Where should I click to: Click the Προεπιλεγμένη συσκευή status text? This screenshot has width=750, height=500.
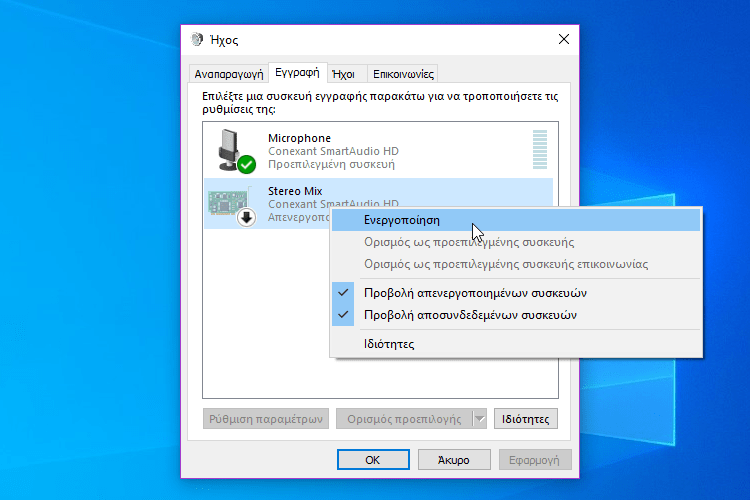click(x=331, y=164)
